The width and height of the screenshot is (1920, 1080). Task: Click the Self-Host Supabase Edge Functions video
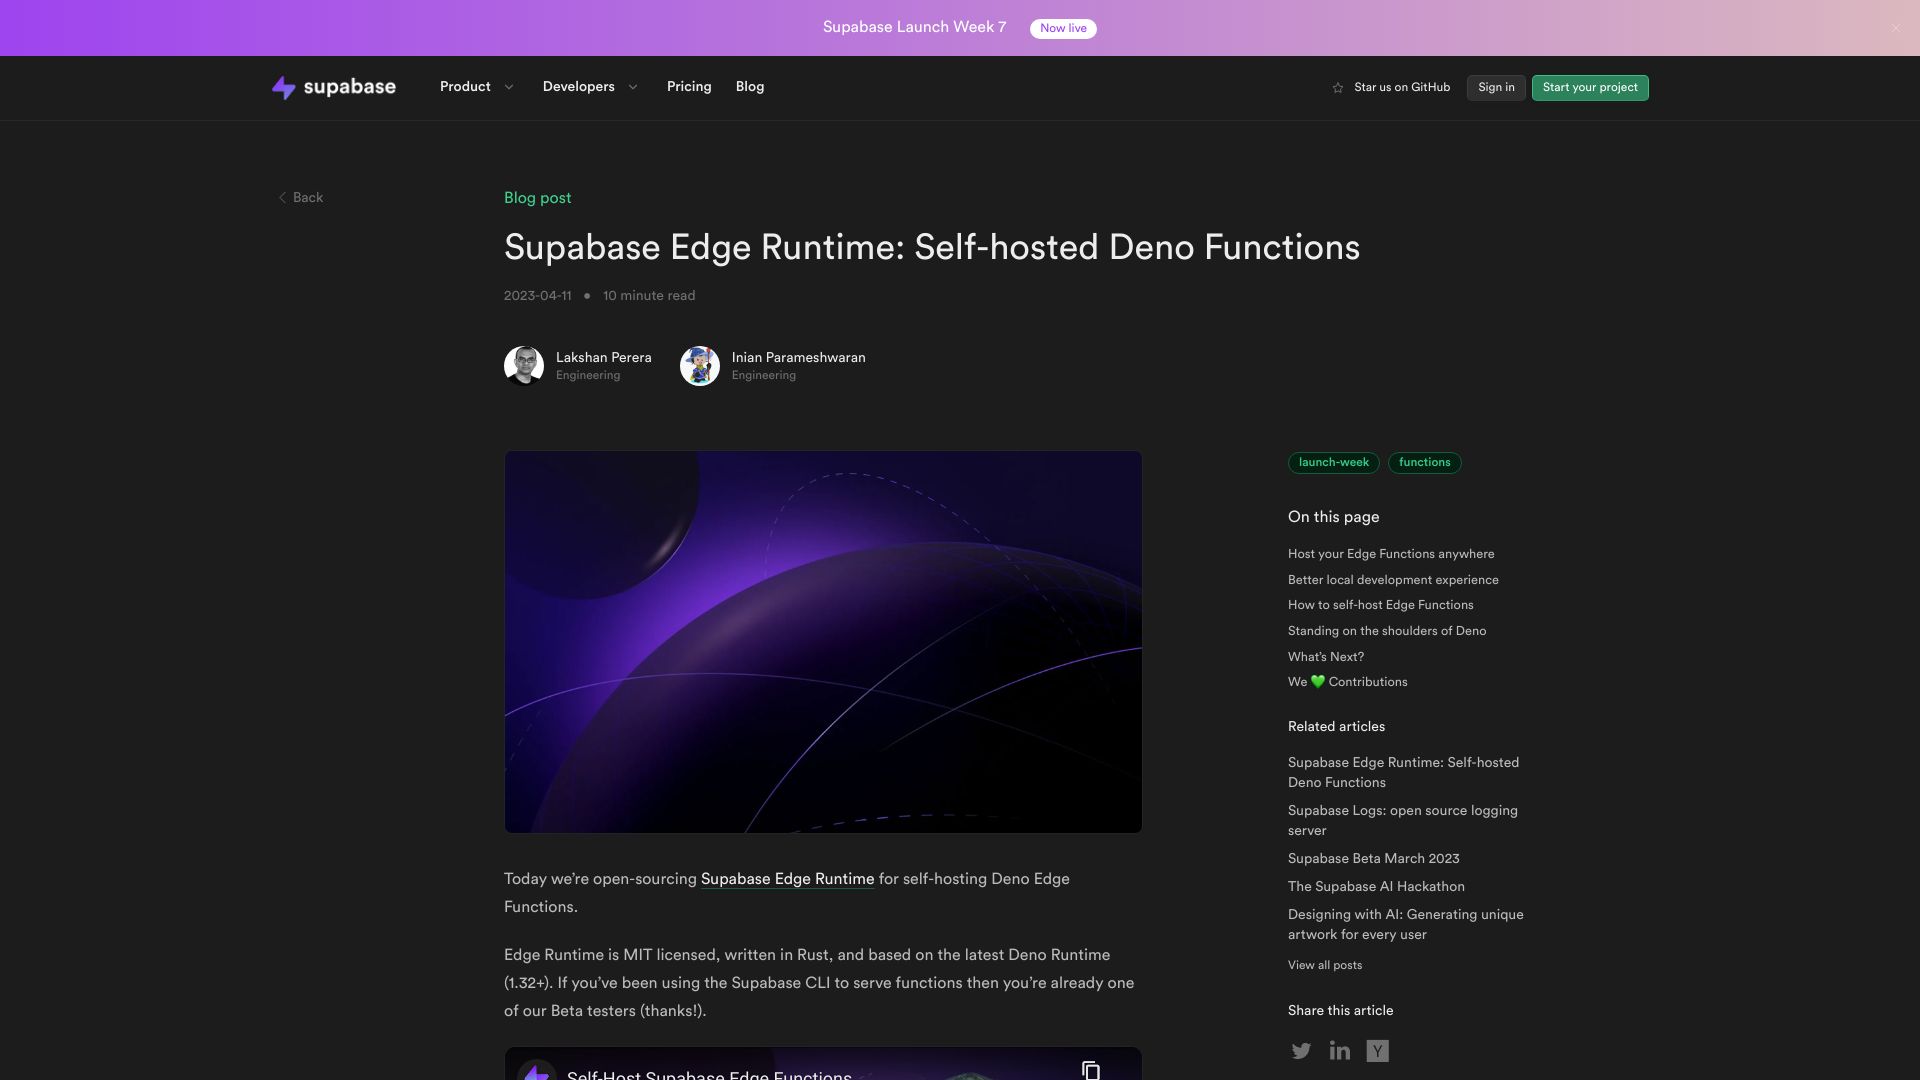[823, 1064]
